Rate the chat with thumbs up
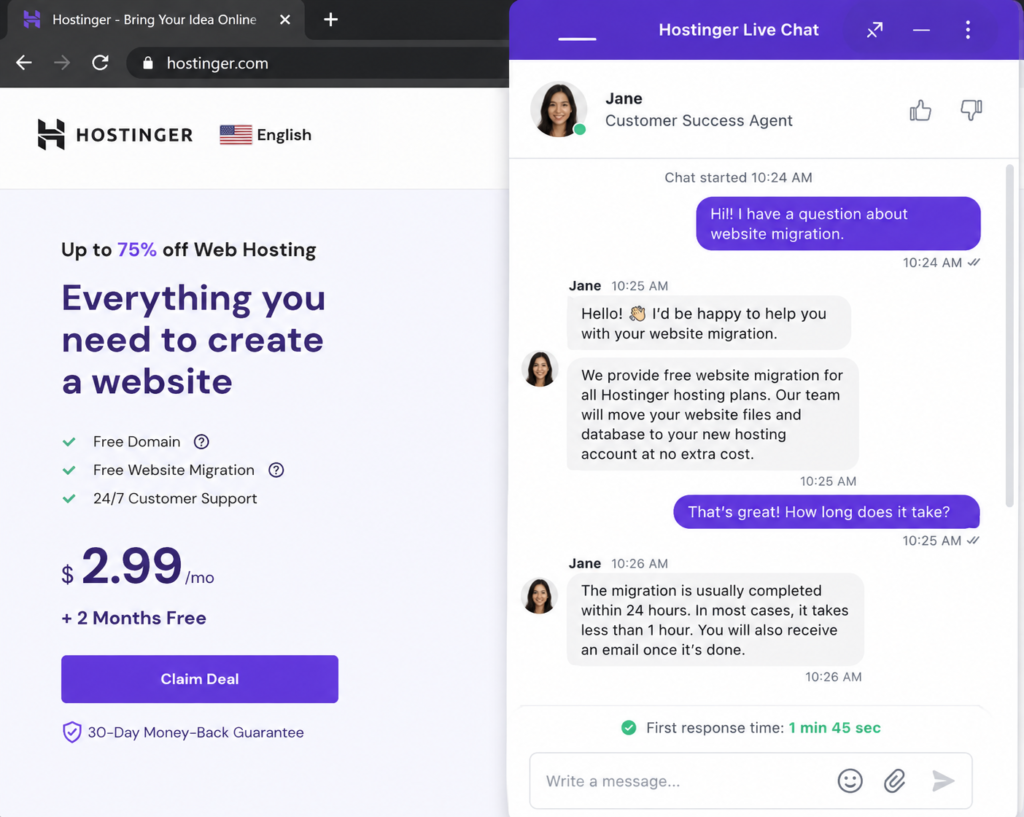 (x=920, y=110)
